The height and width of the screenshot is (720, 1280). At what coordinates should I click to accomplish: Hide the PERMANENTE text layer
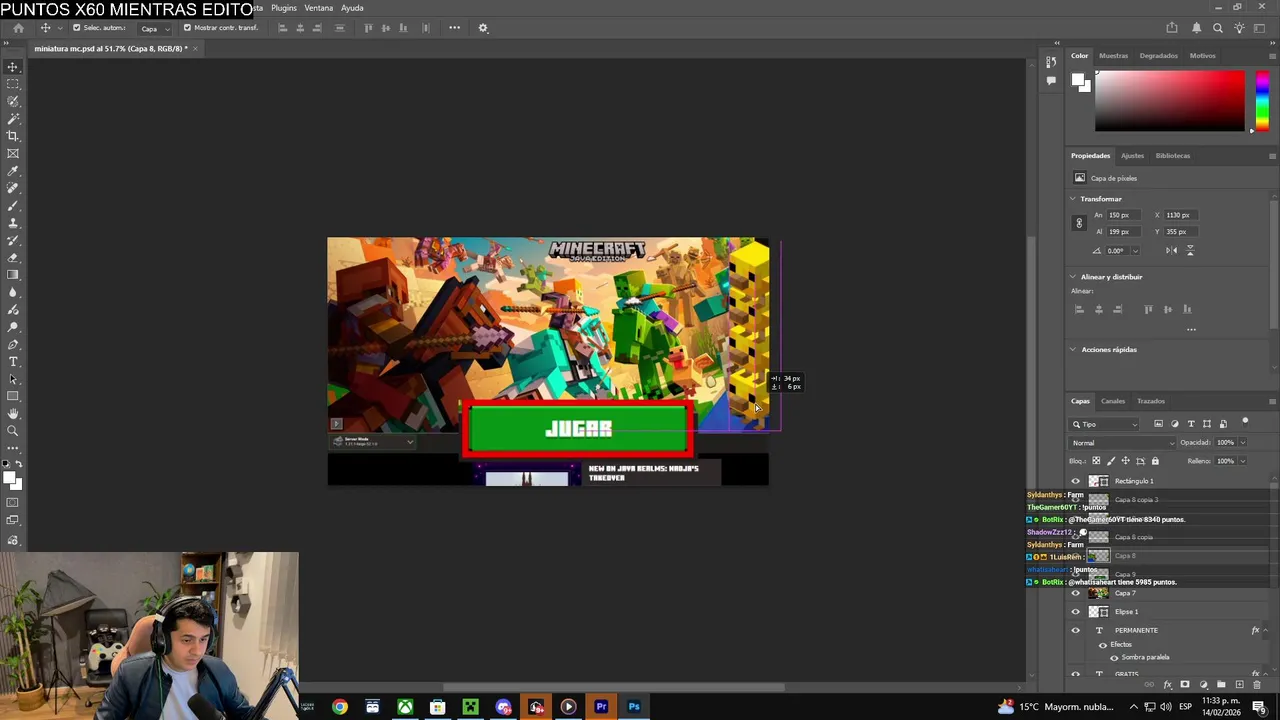1076,630
